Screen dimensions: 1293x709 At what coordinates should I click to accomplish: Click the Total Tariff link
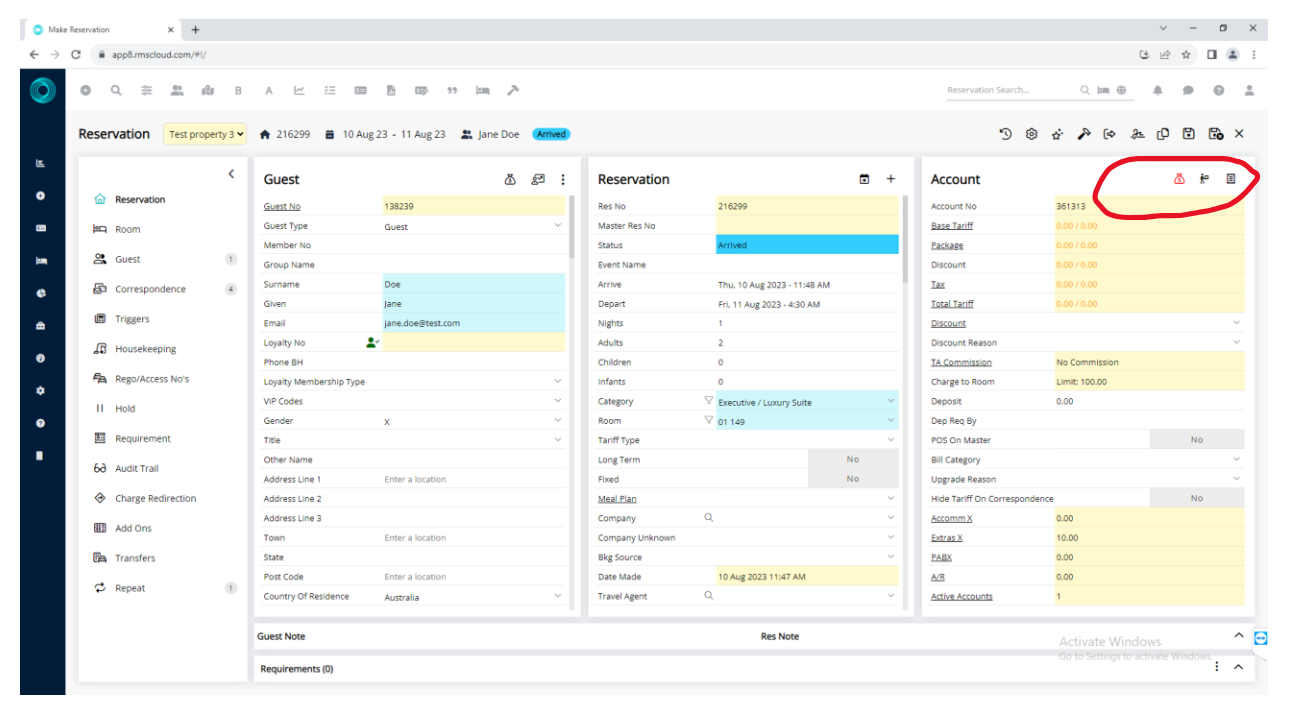(952, 304)
